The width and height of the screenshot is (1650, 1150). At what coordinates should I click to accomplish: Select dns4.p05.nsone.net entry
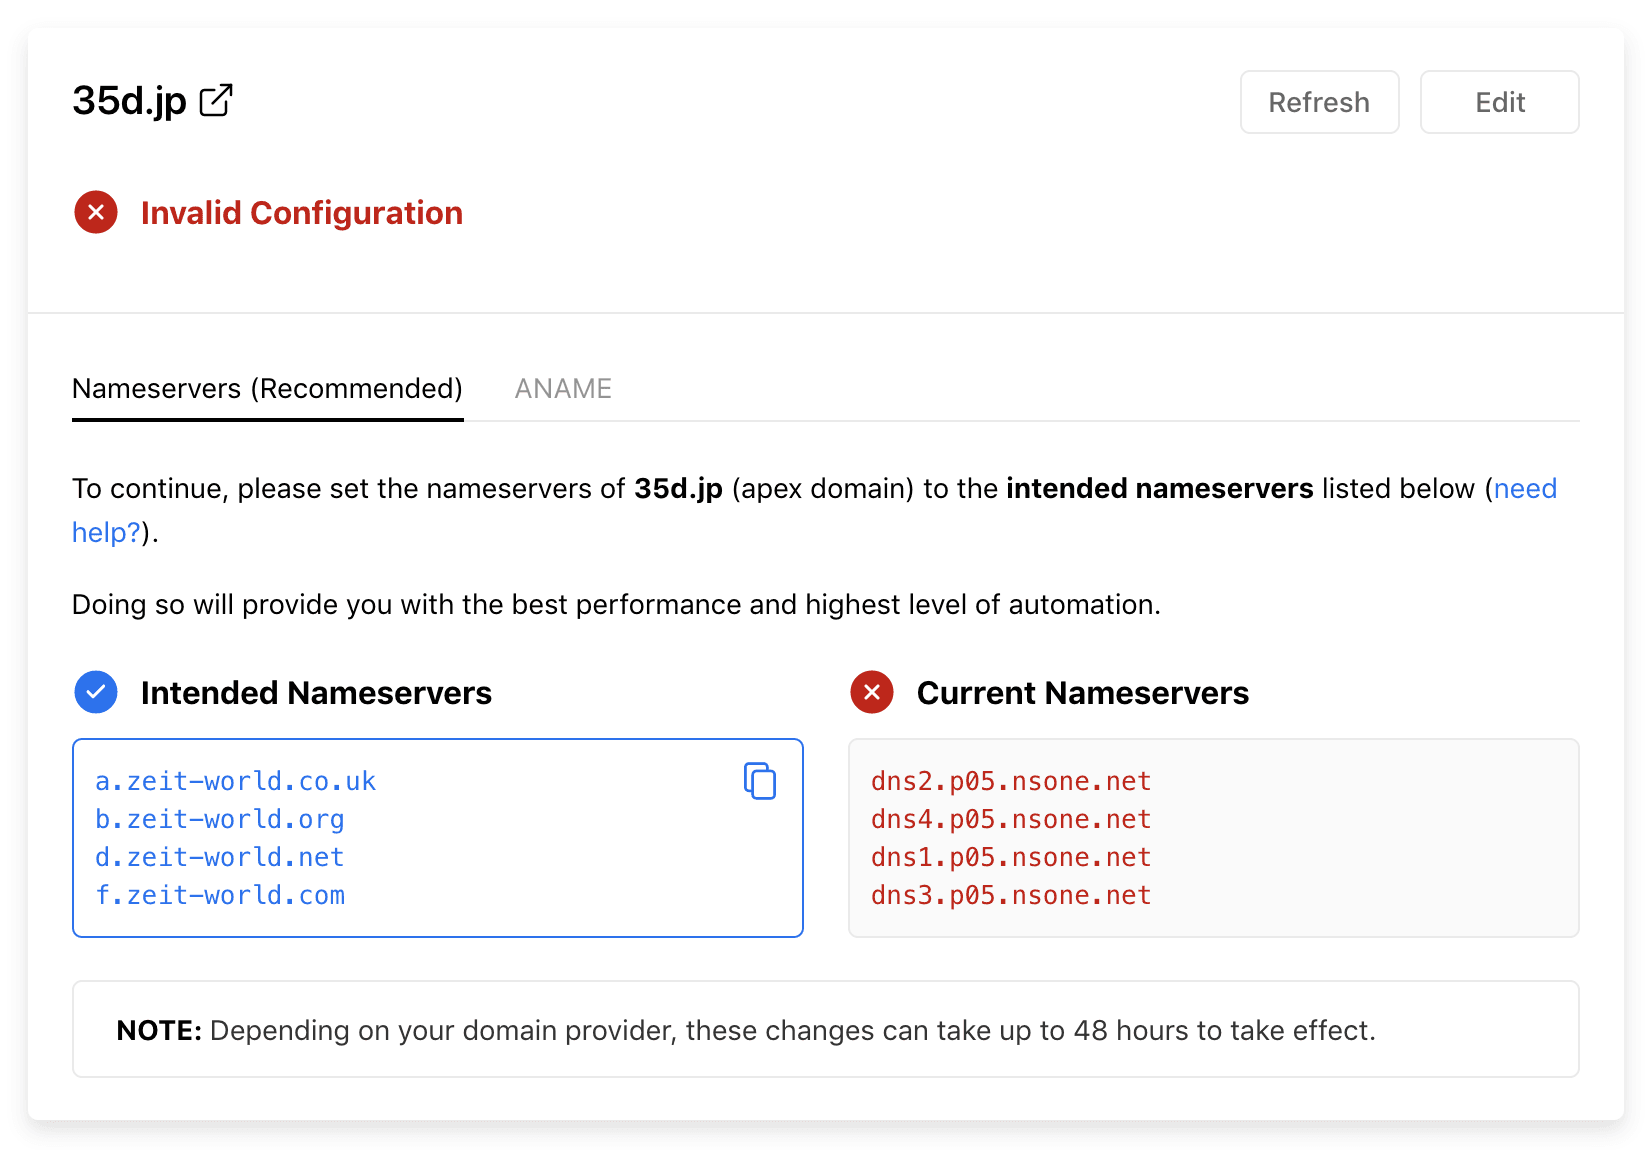pyautogui.click(x=1011, y=819)
